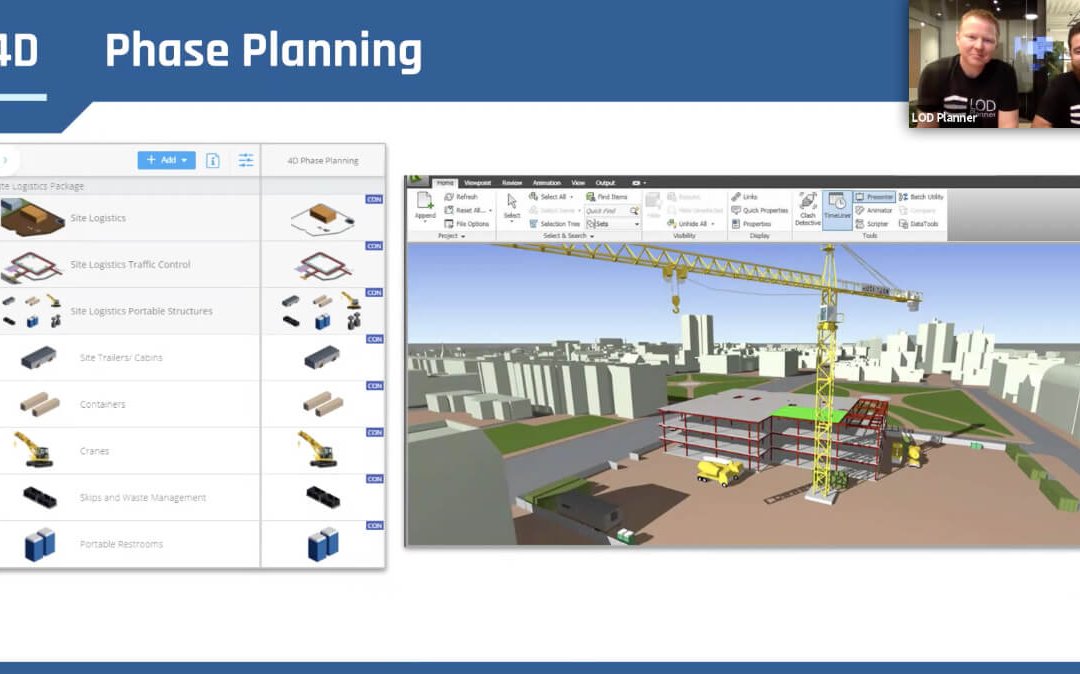Click the Append icon in the ribbon
The height and width of the screenshot is (674, 1080).
425,206
